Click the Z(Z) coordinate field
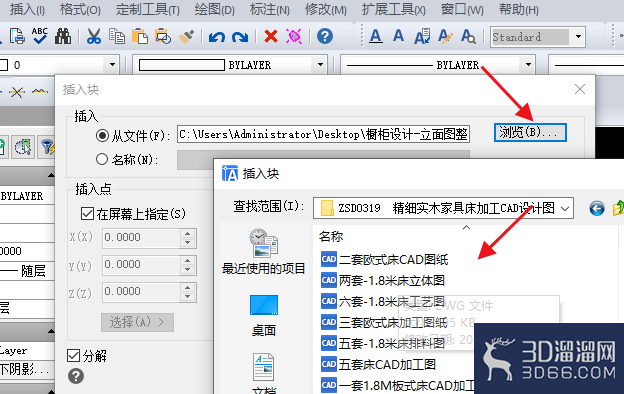 (141, 292)
